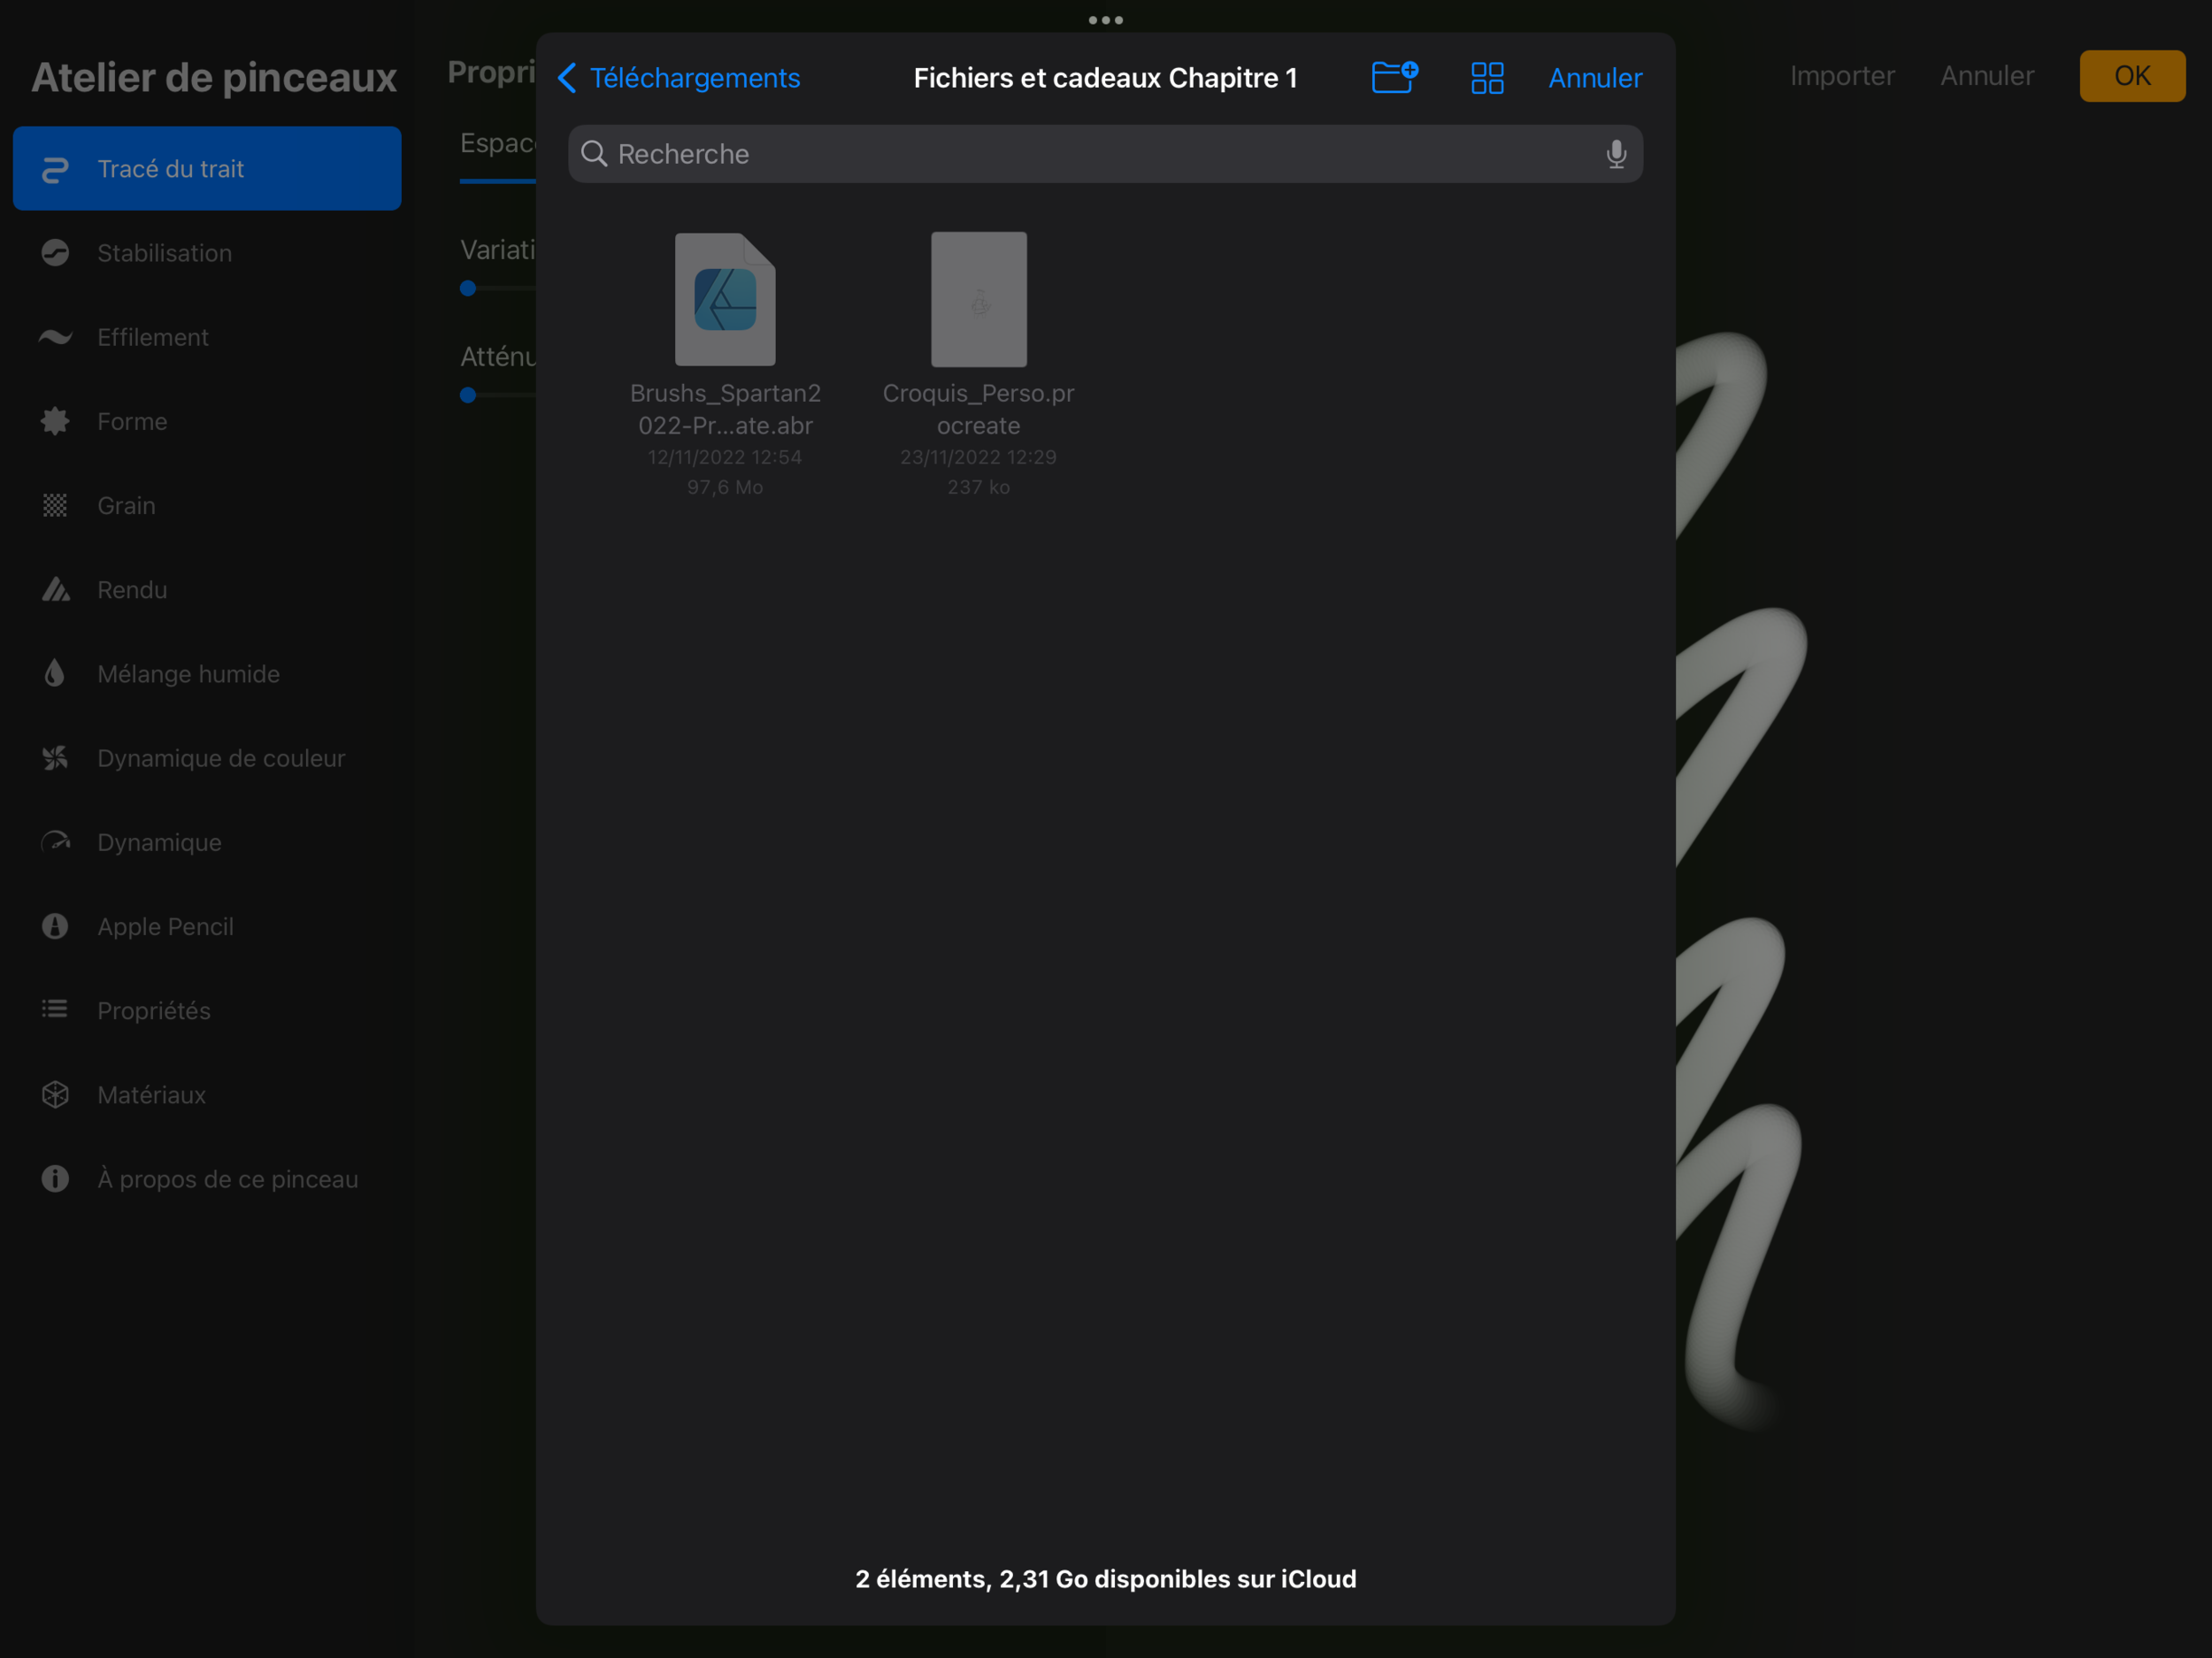Select Apple Pencil settings
The width and height of the screenshot is (2212, 1658).
click(x=165, y=926)
